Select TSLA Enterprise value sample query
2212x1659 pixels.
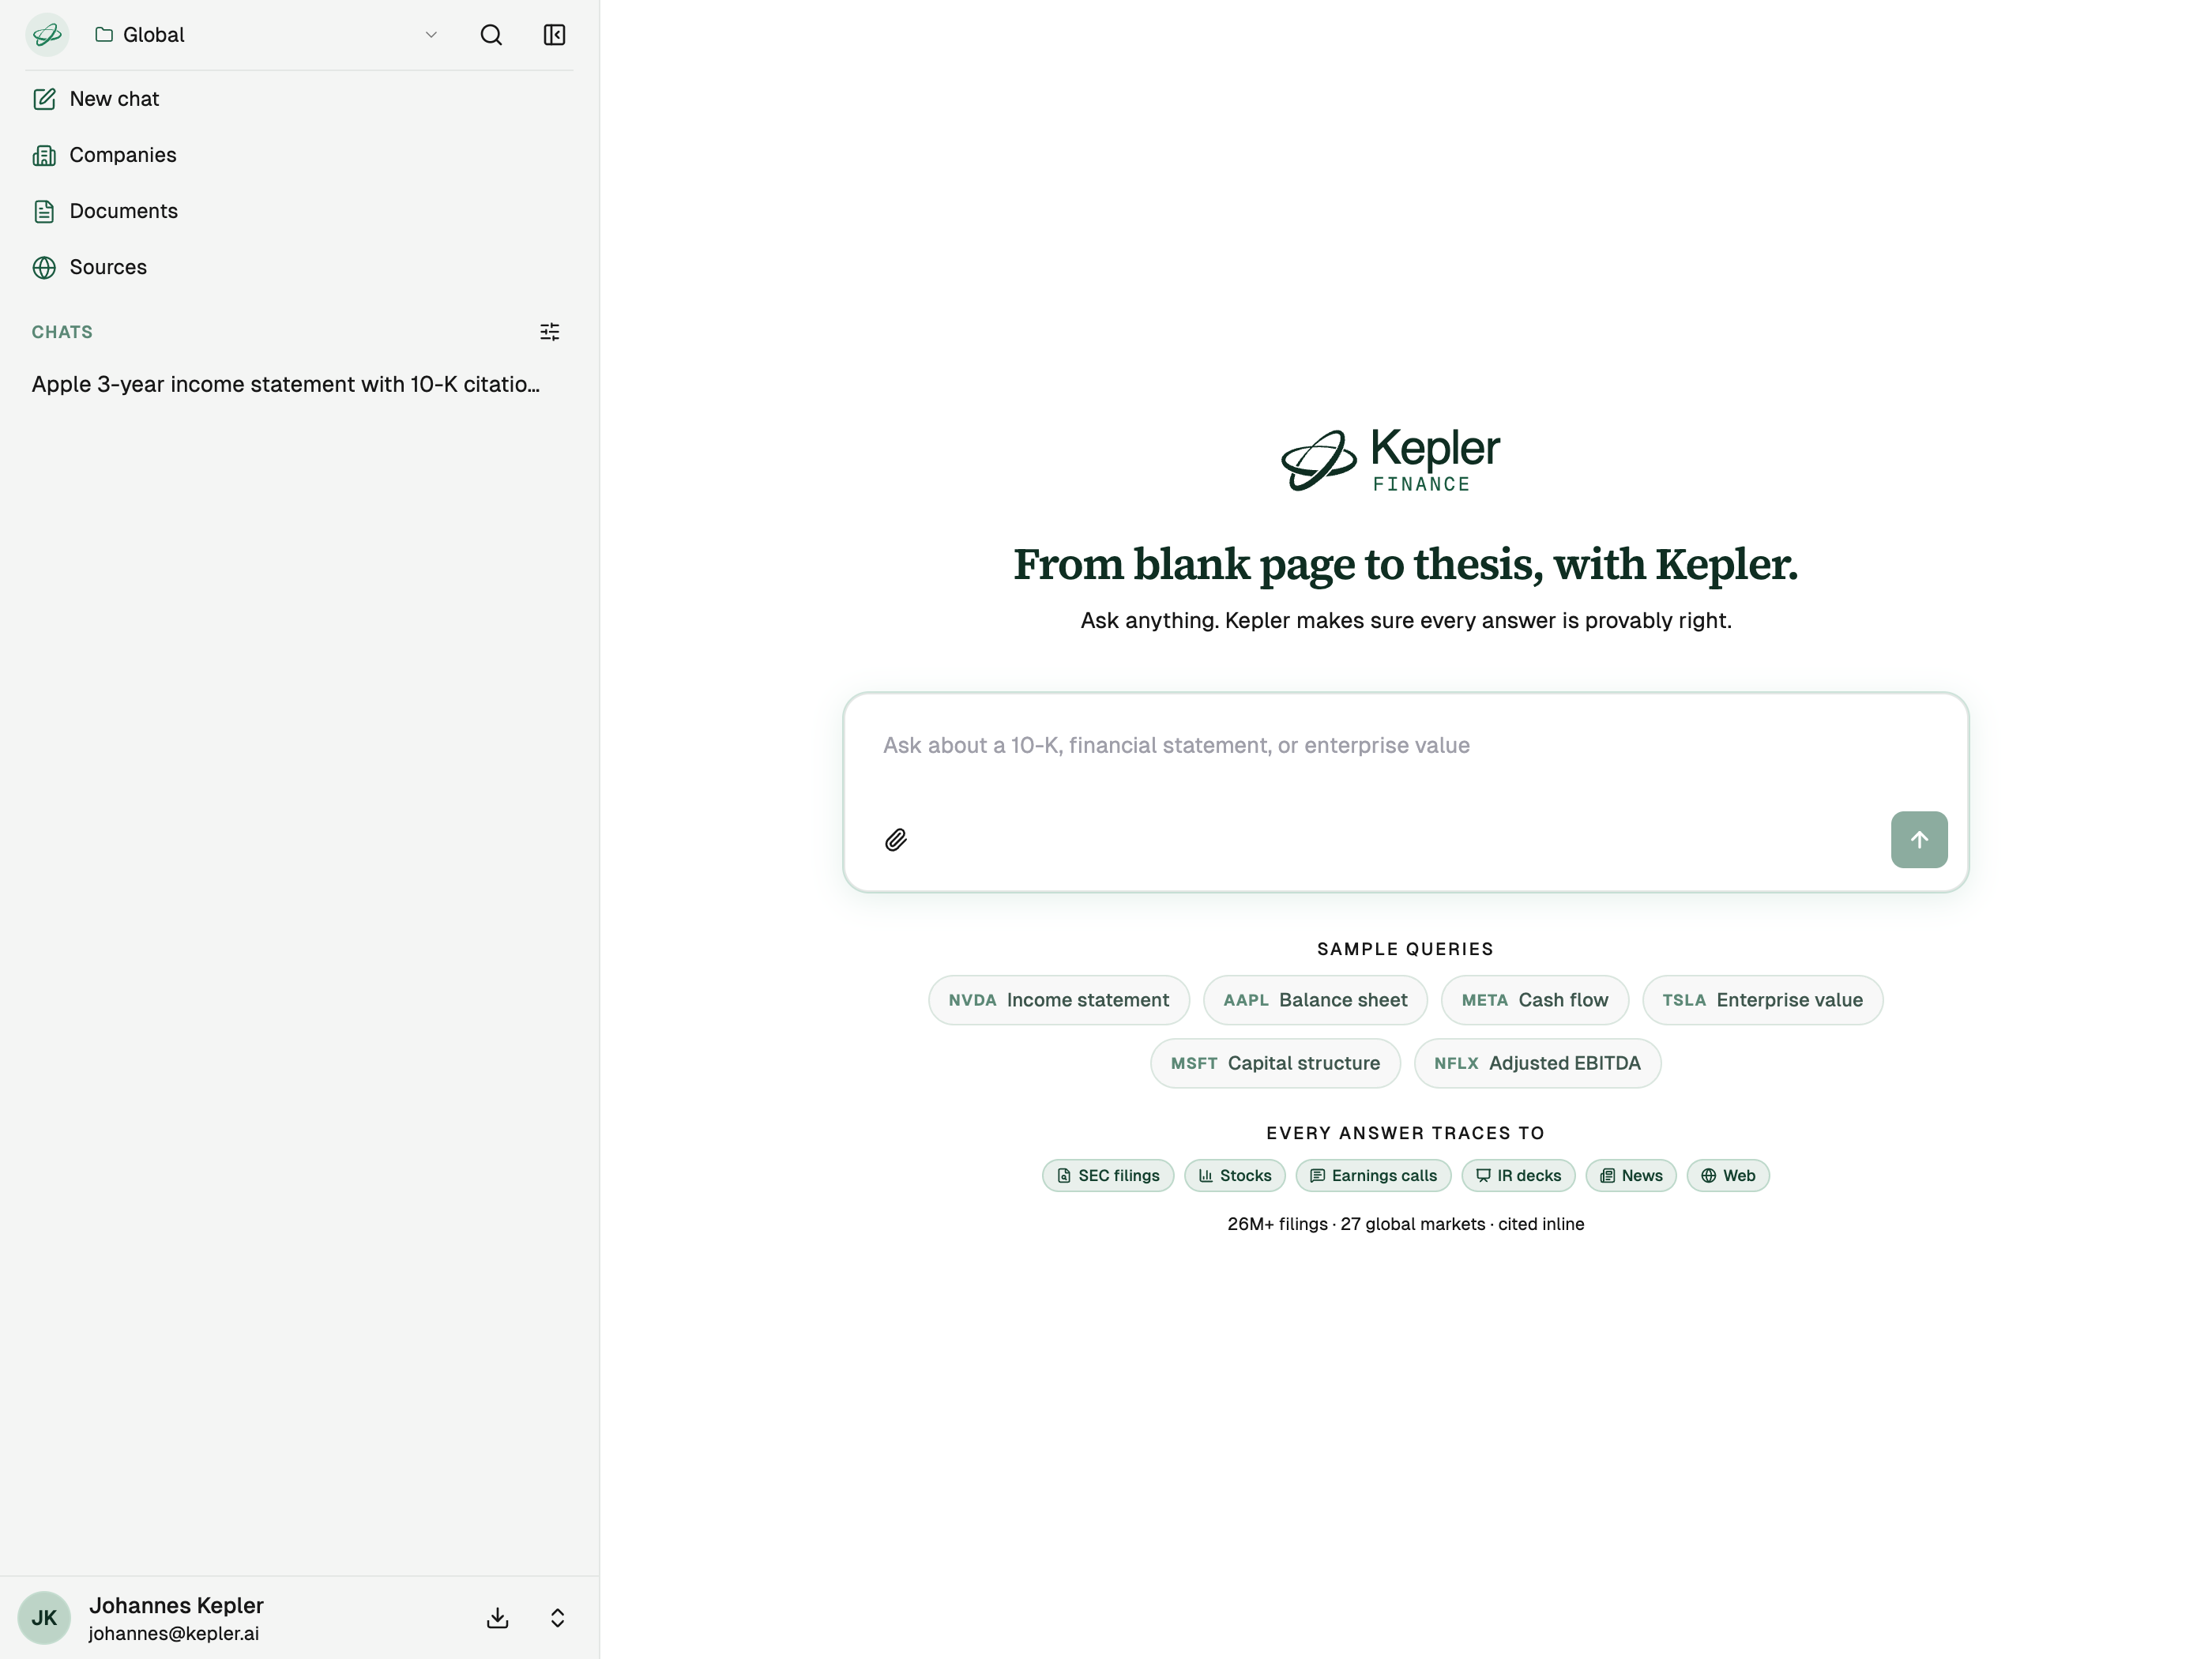[1762, 1000]
